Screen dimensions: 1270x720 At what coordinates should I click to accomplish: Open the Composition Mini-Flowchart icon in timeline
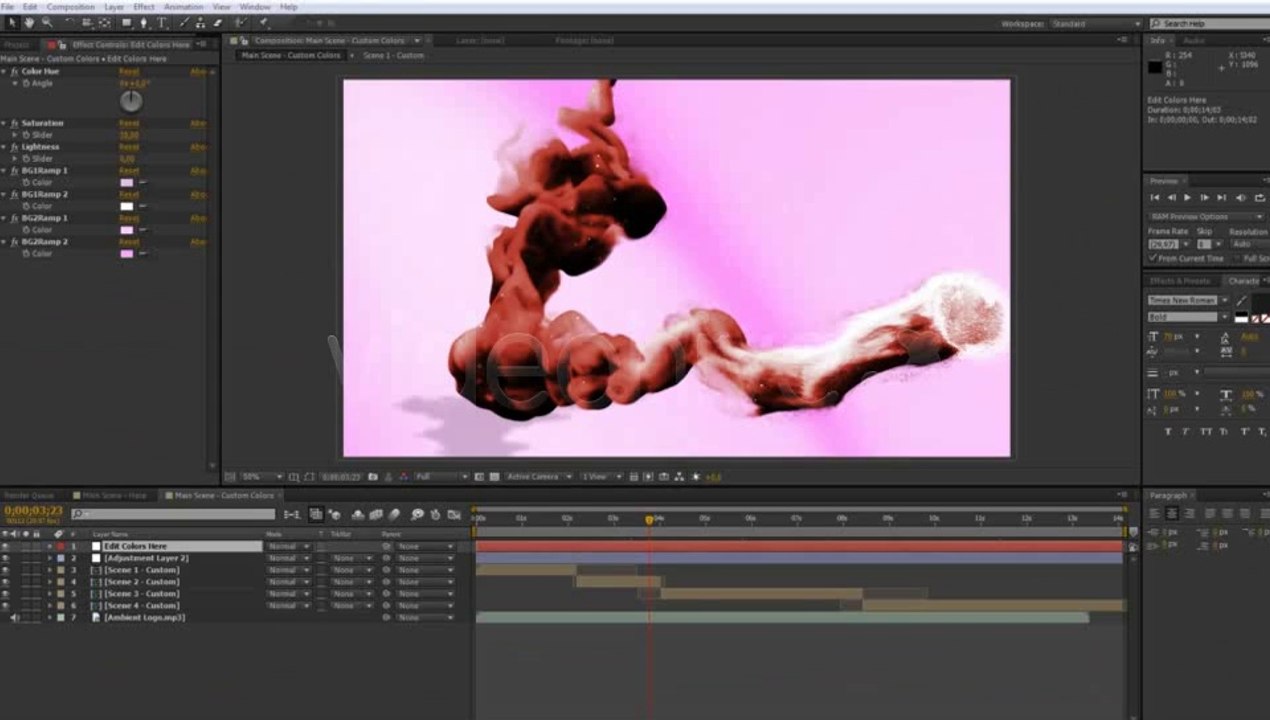click(291, 514)
